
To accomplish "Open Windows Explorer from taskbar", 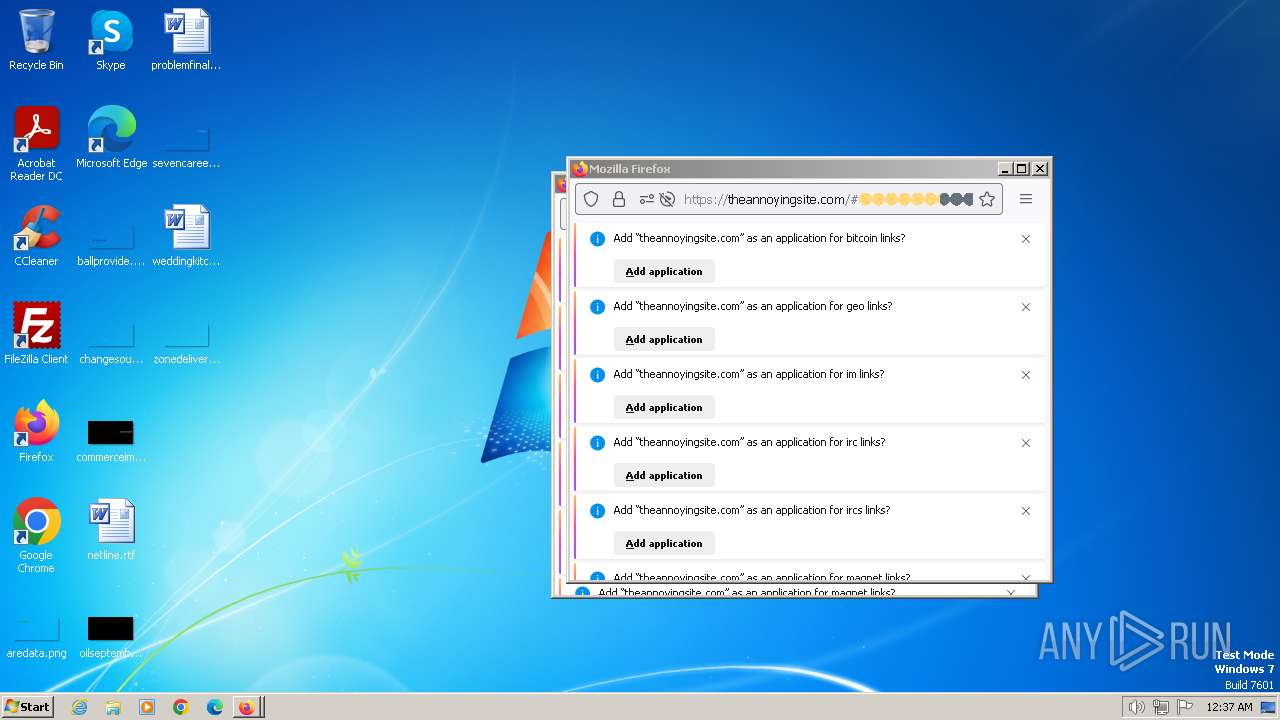I will pos(113,707).
